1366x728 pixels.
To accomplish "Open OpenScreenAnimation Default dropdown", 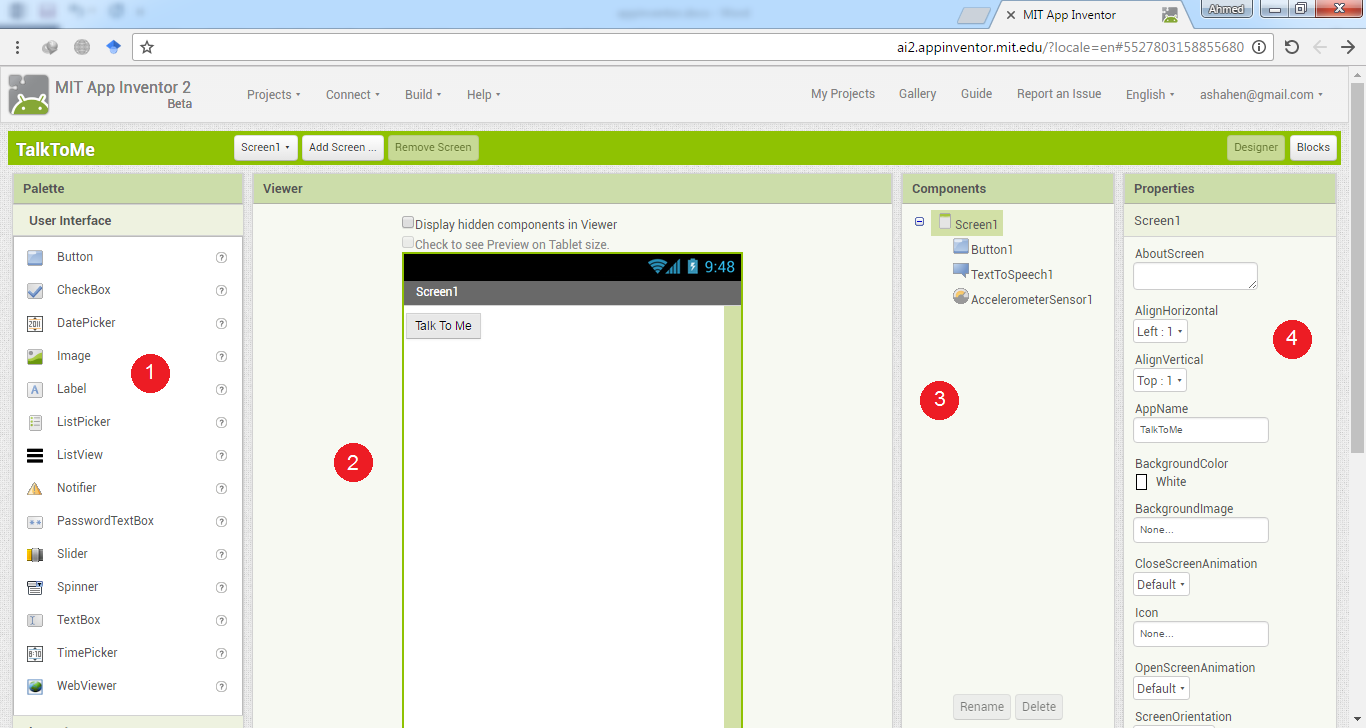I will tap(1162, 688).
